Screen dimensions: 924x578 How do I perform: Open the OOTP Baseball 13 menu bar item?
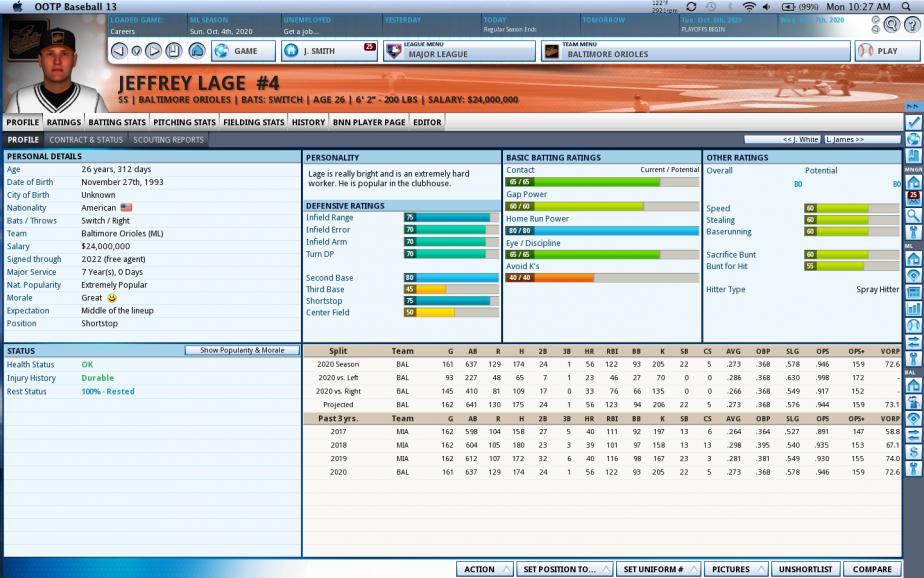tap(75, 6)
